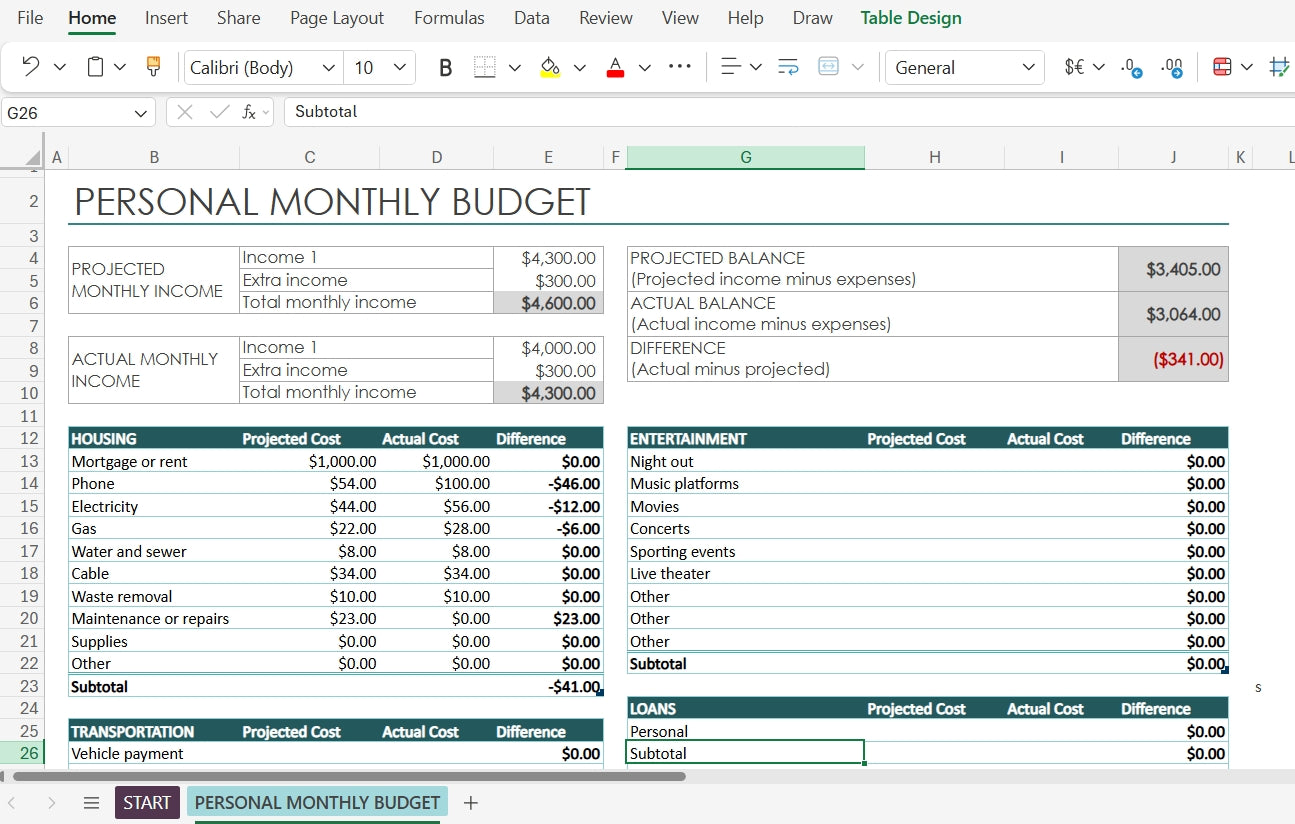The width and height of the screenshot is (1295, 824).
Task: Select the Format Painter brush
Action: coord(153,67)
